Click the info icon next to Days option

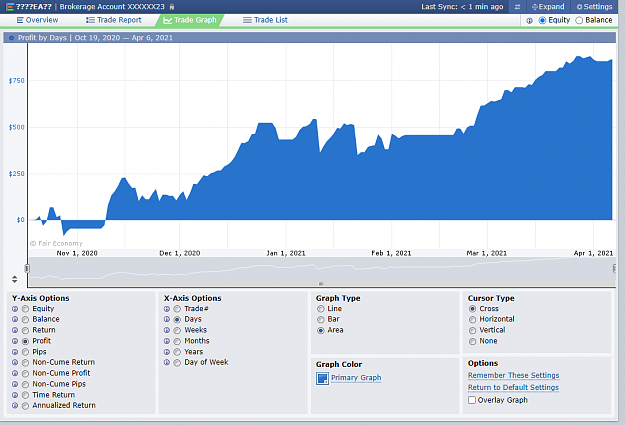[167, 319]
